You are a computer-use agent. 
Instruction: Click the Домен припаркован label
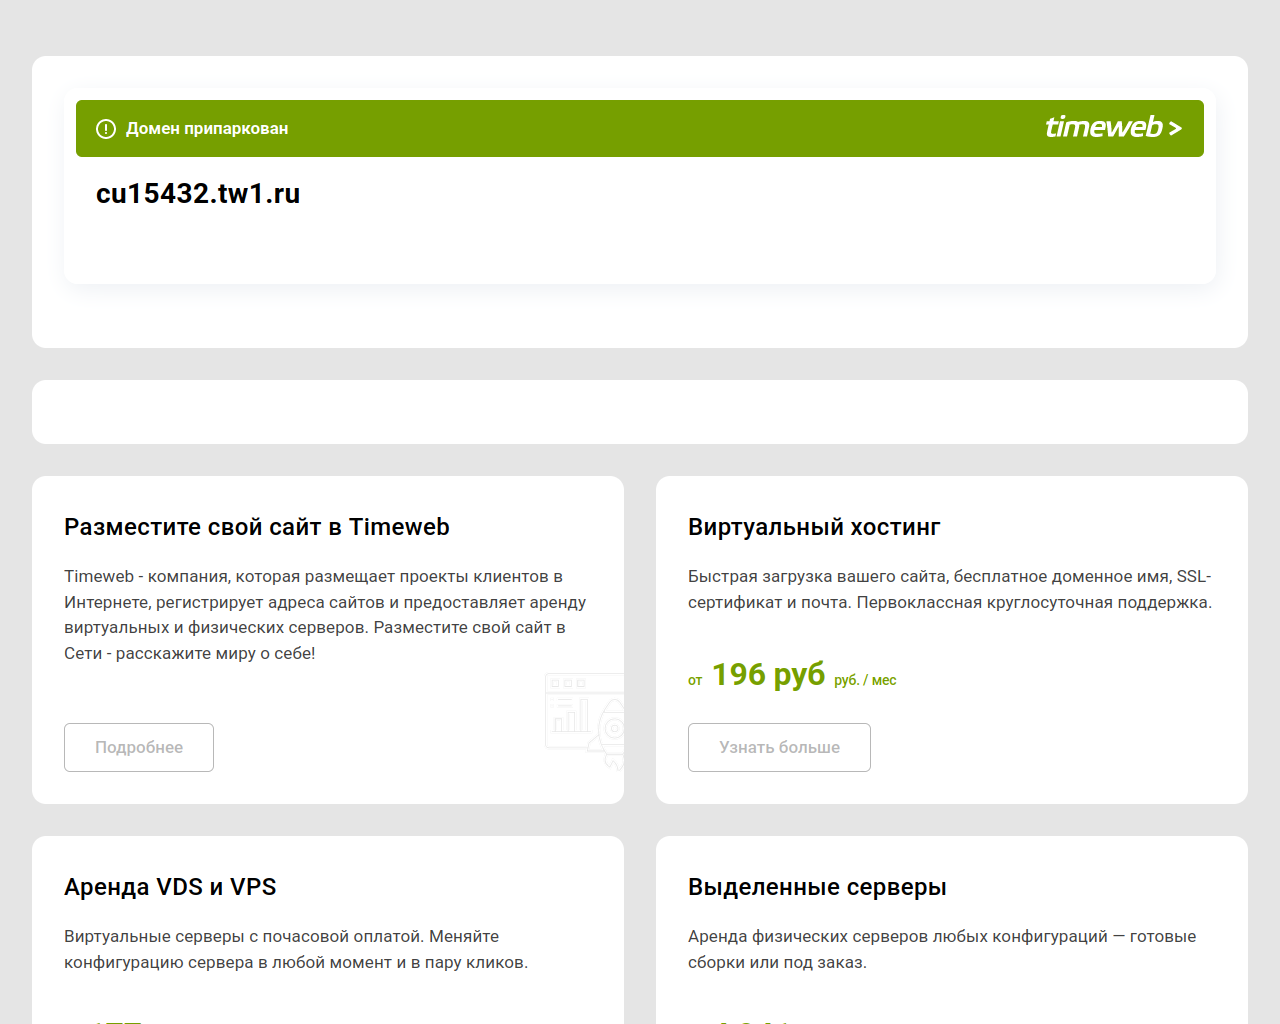(207, 129)
